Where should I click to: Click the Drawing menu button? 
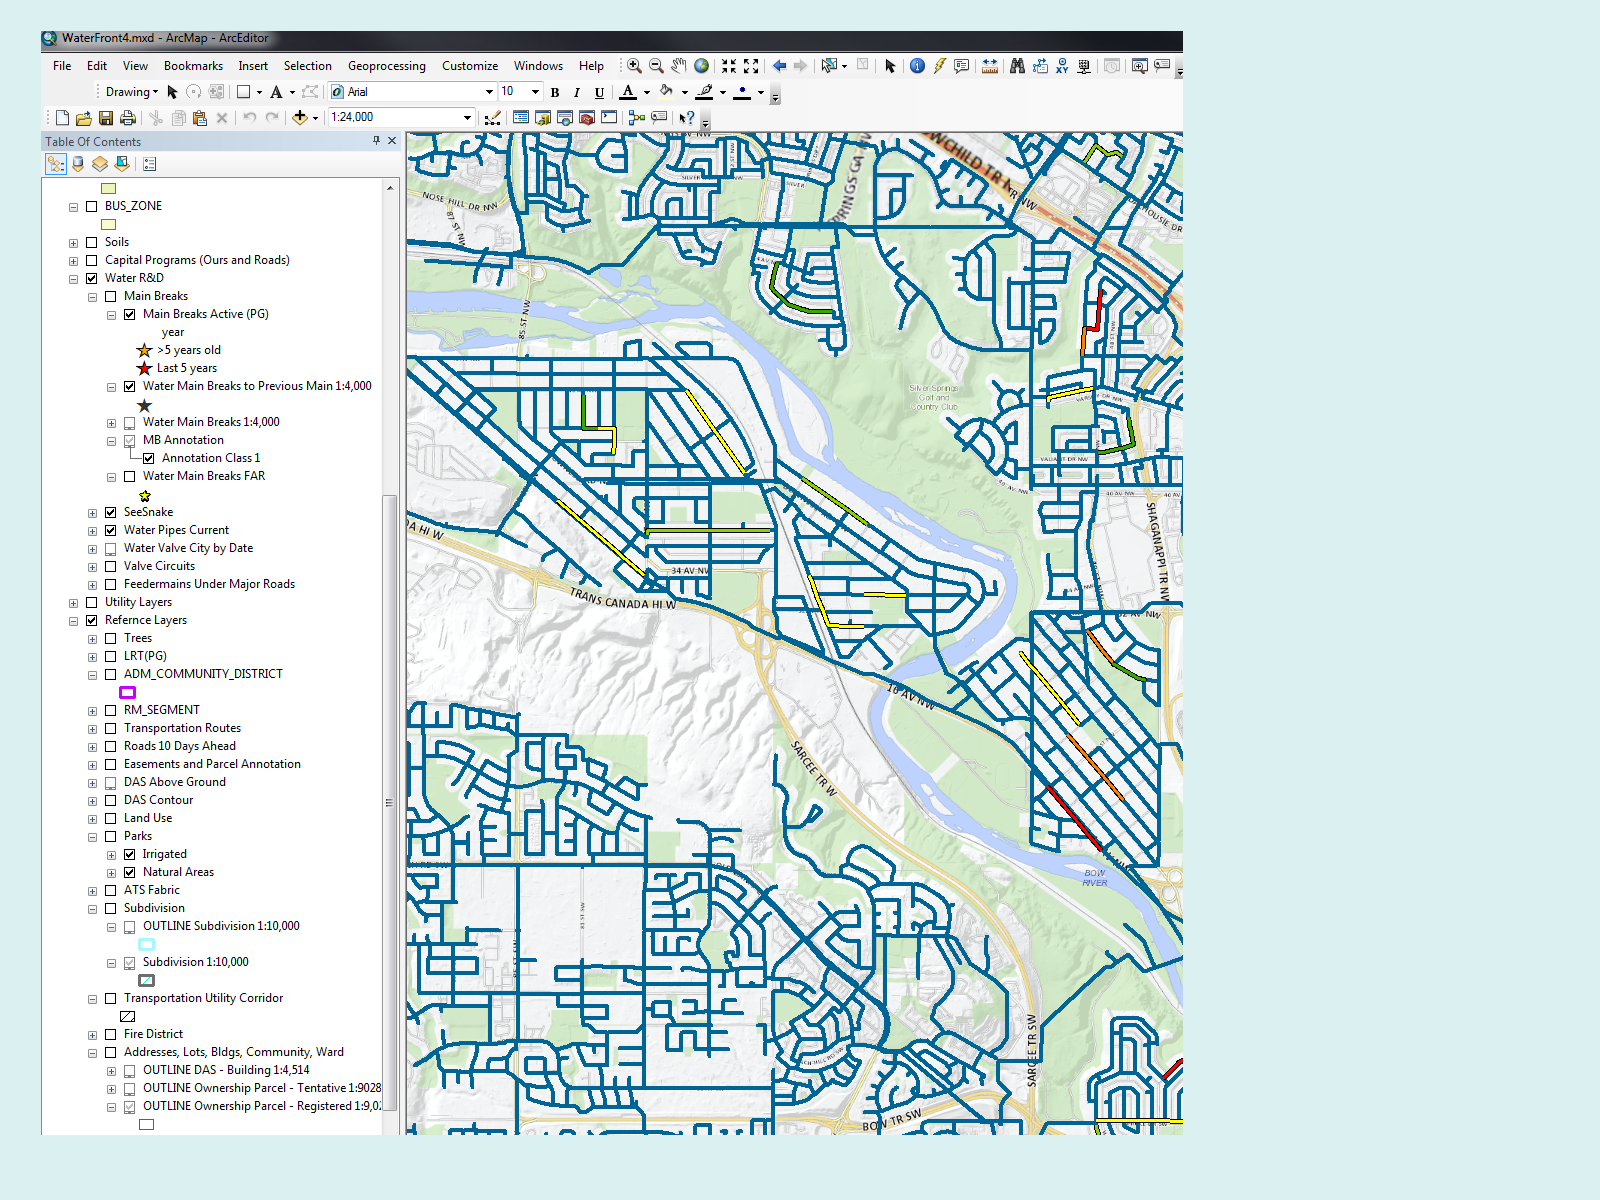pyautogui.click(x=131, y=92)
